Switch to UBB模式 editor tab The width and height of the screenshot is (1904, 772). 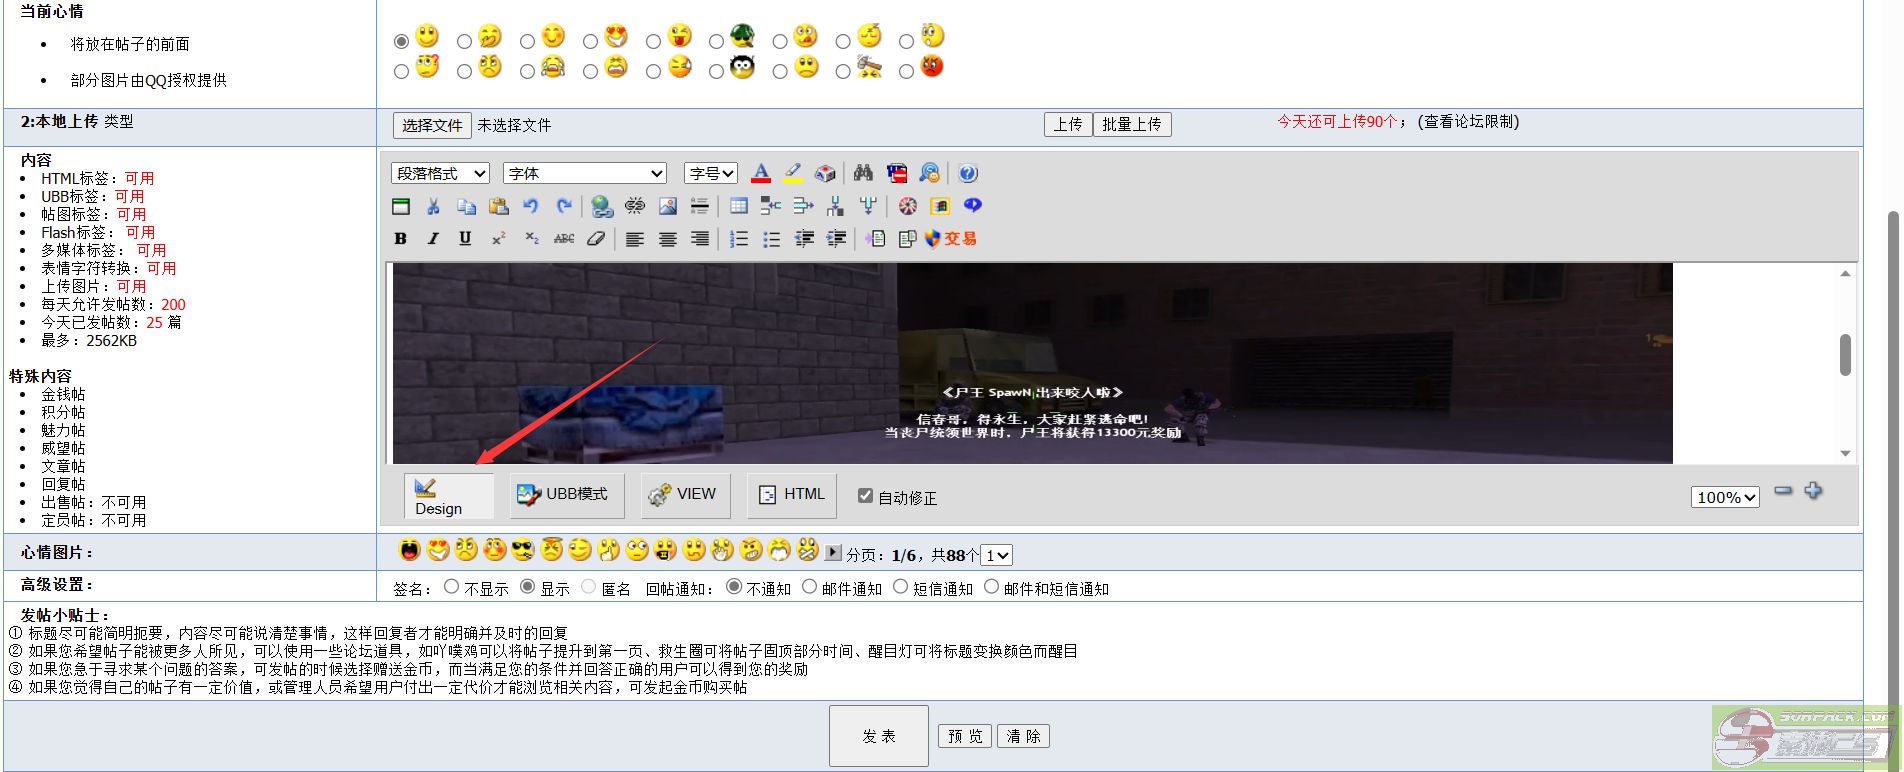[x=566, y=495]
